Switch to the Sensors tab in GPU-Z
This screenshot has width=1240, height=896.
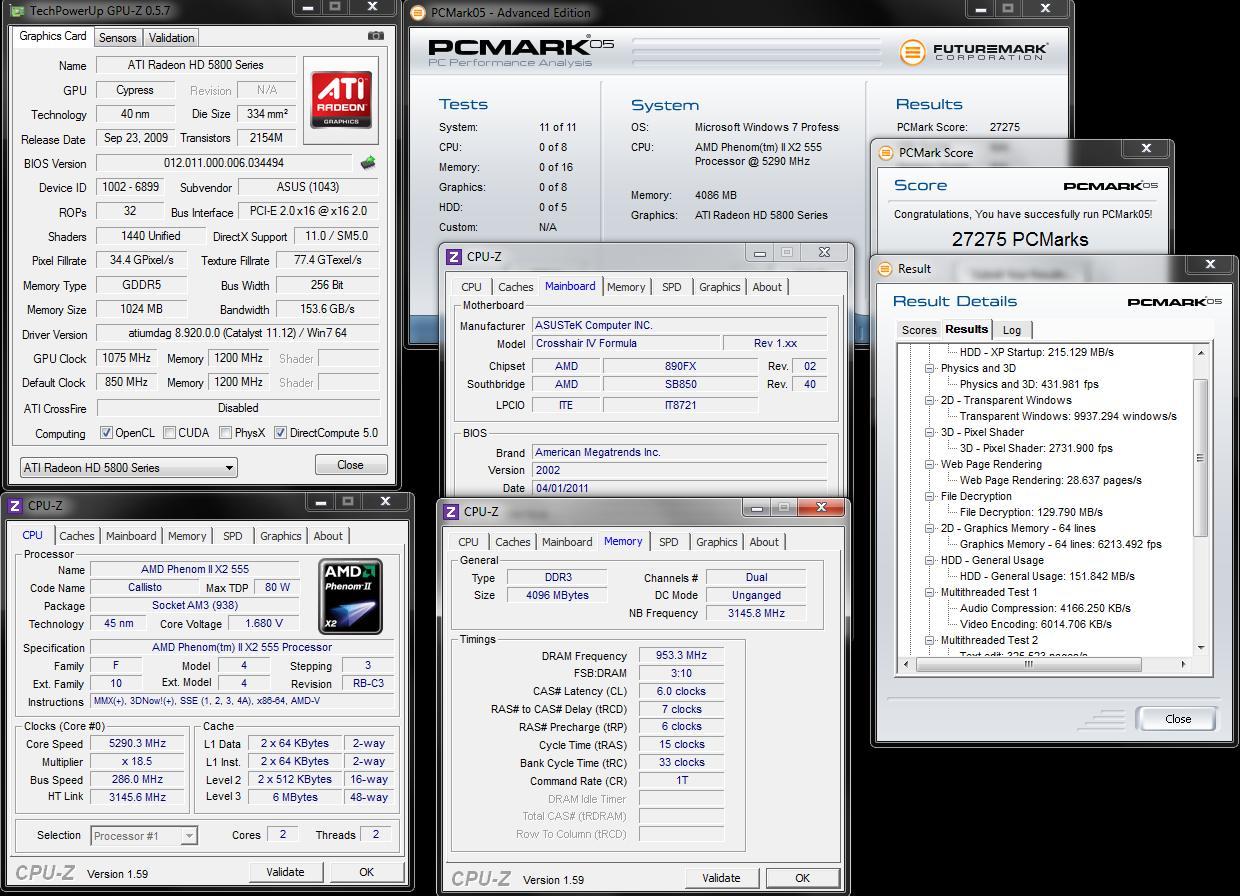[117, 38]
